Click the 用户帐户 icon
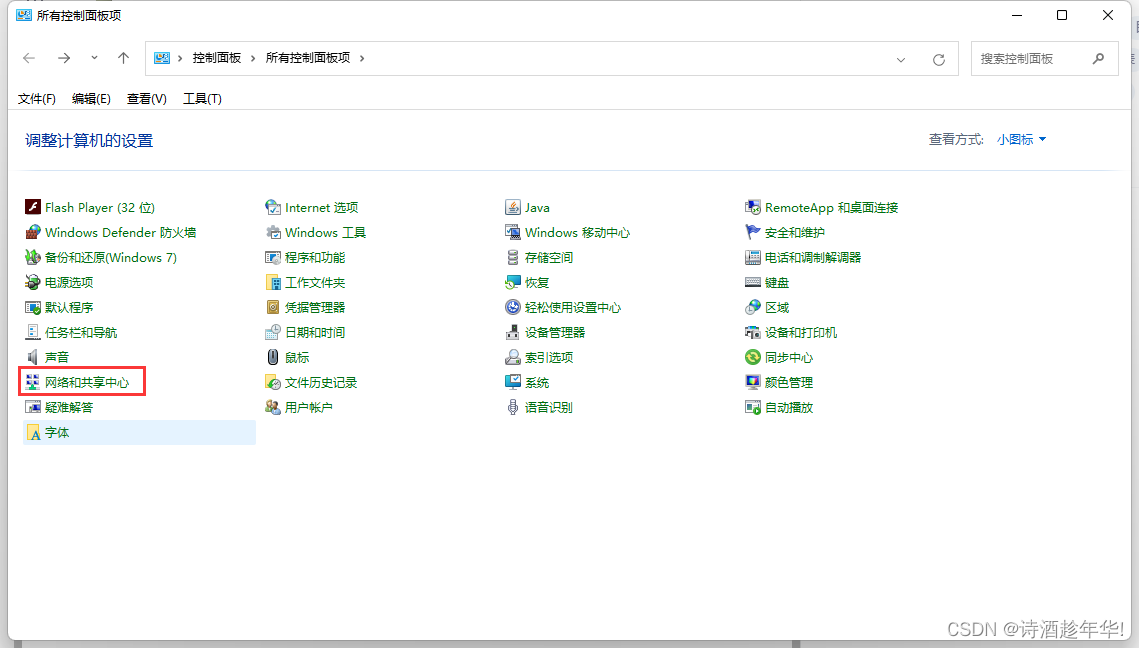Viewport: 1139px width, 648px height. (272, 407)
